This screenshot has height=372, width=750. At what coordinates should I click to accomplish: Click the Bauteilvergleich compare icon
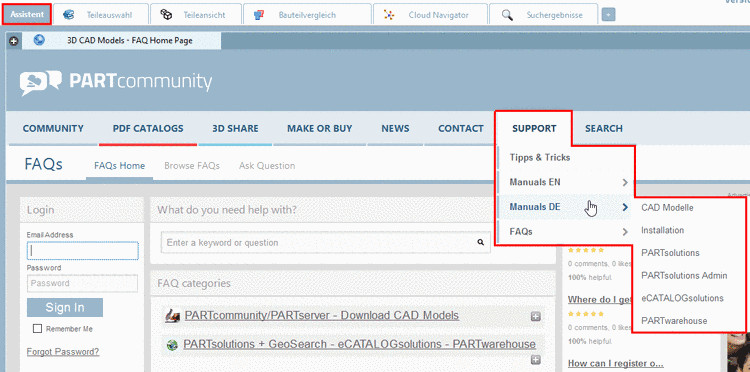259,15
